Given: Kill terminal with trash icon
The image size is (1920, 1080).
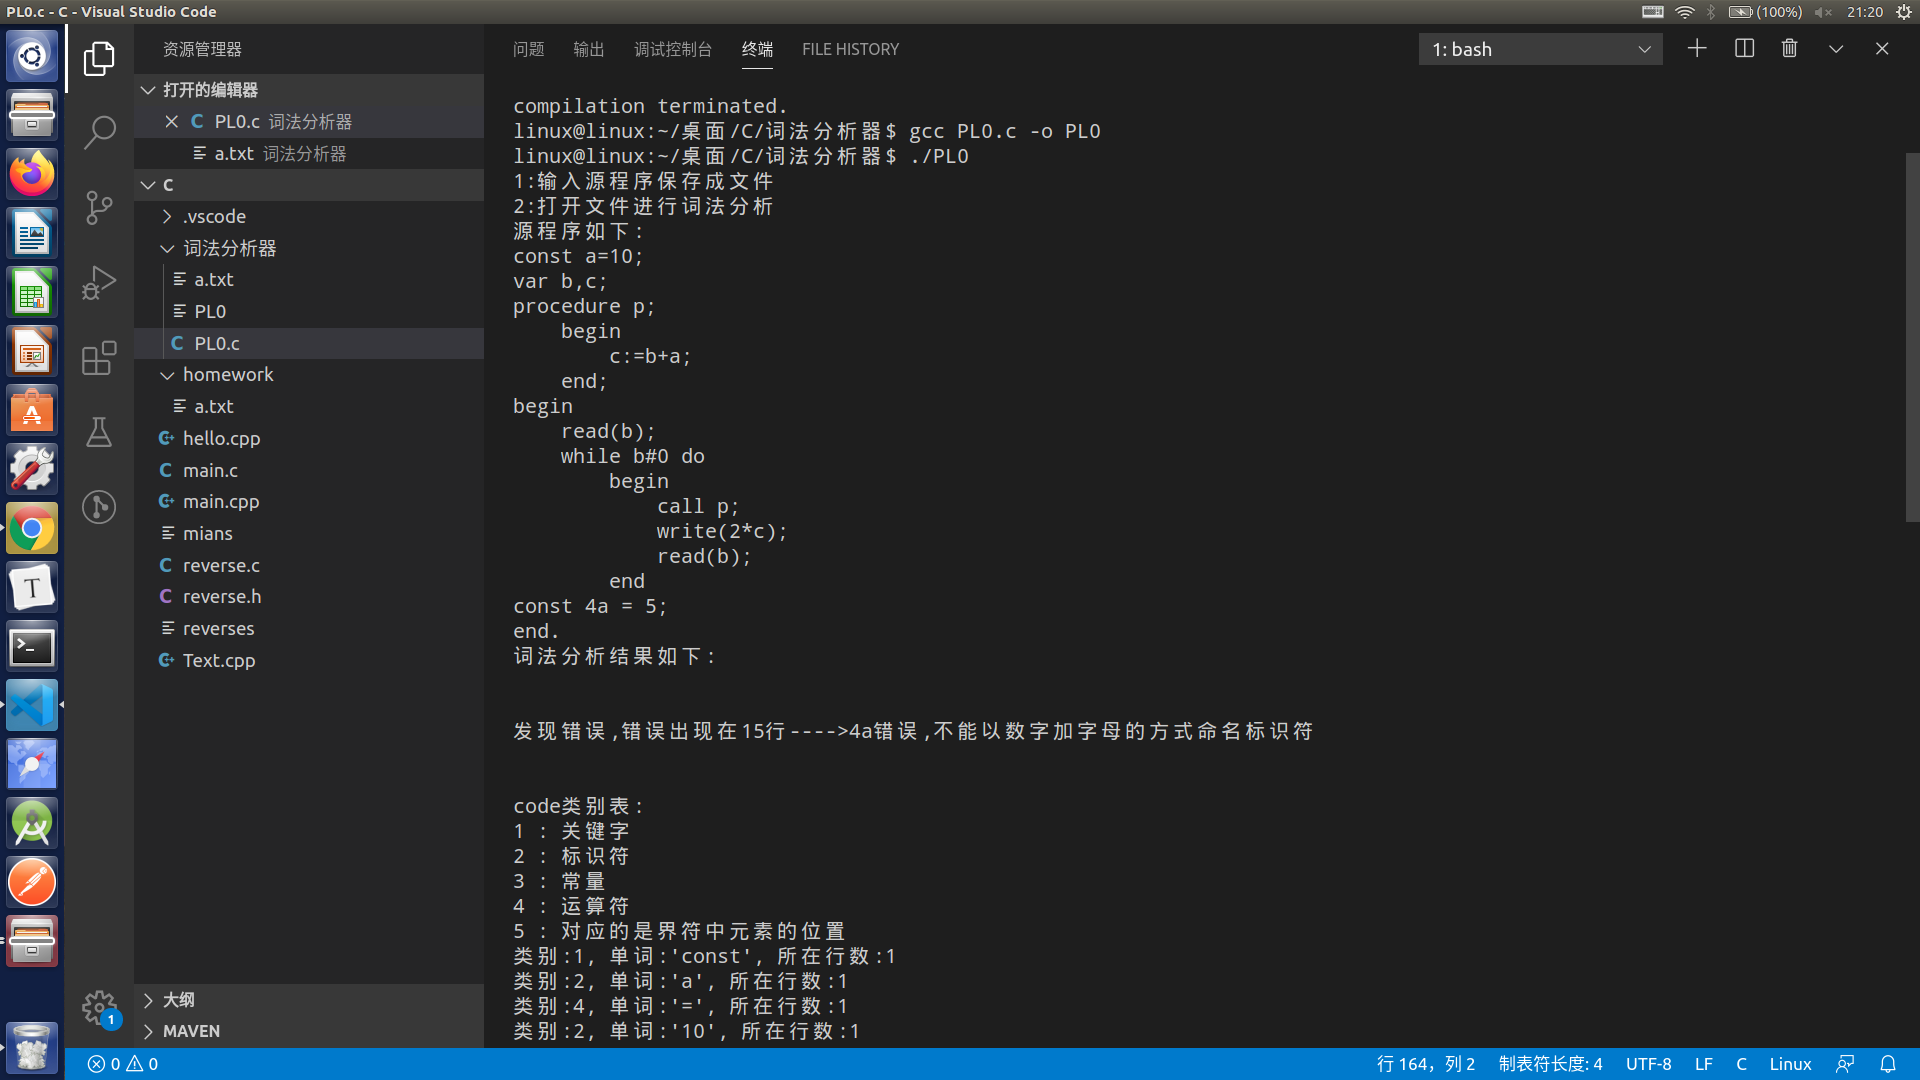Looking at the screenshot, I should coord(1790,49).
